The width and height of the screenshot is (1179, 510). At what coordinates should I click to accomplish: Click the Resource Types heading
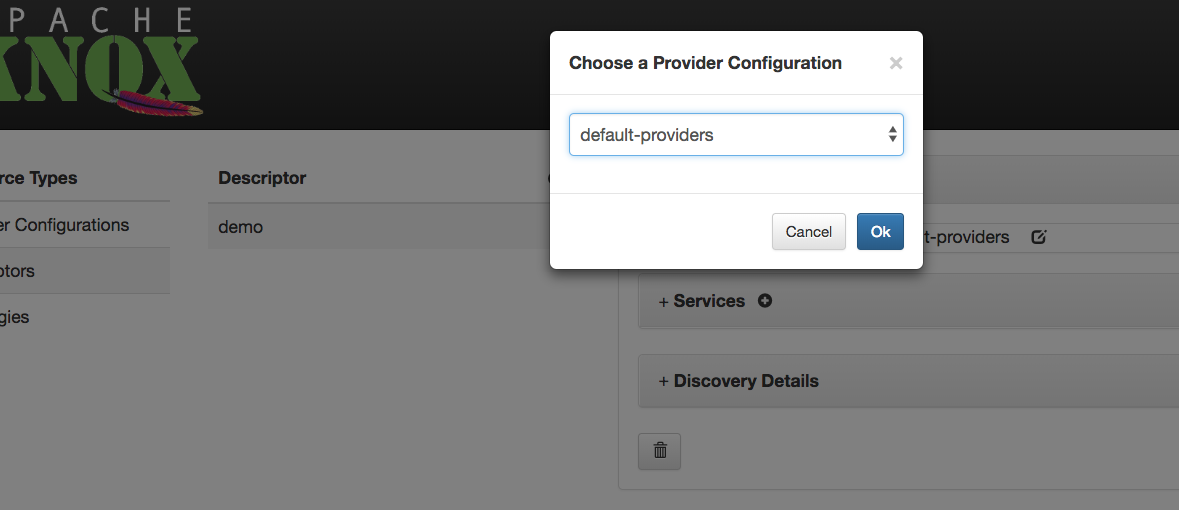coord(39,178)
